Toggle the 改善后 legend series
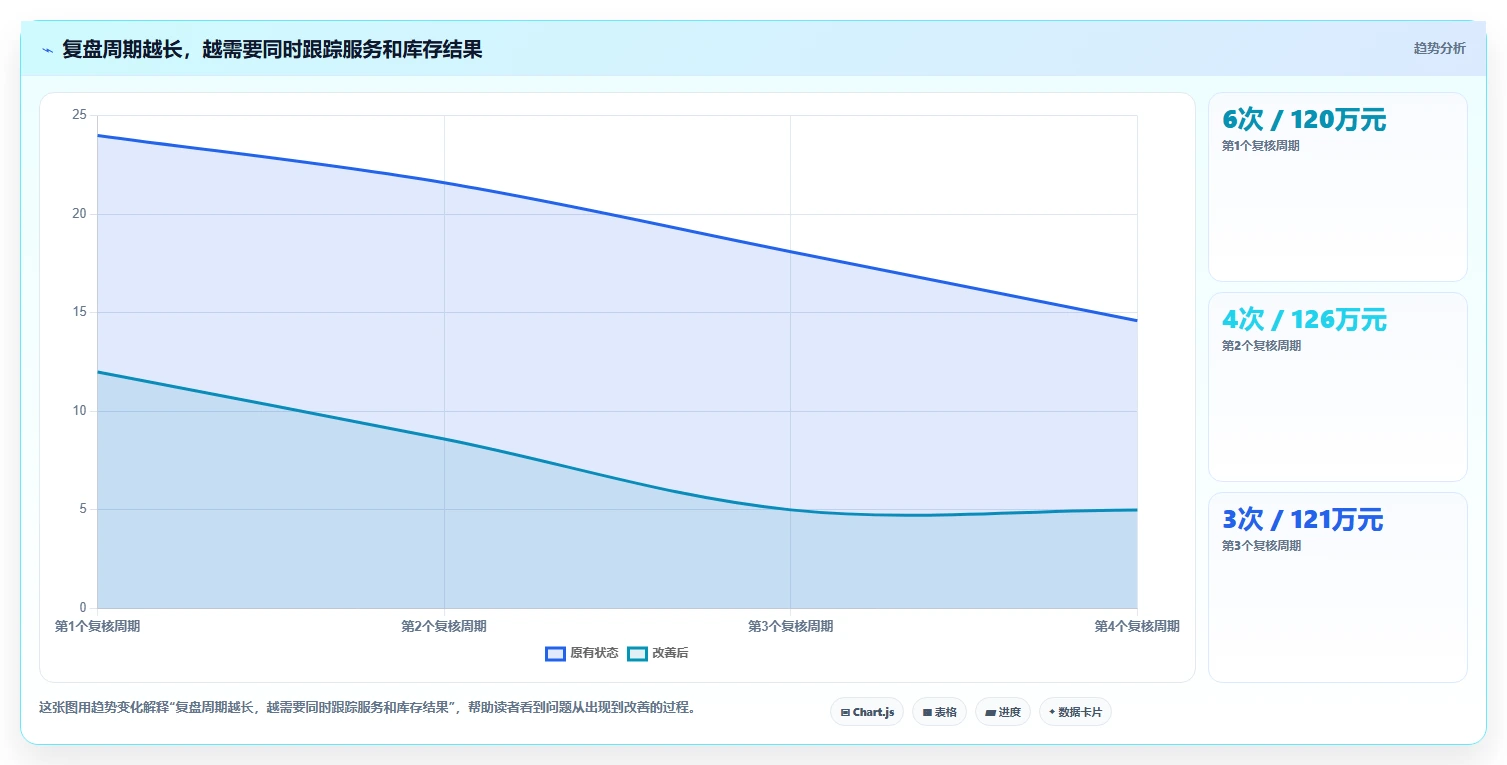The image size is (1507, 765). (x=658, y=653)
